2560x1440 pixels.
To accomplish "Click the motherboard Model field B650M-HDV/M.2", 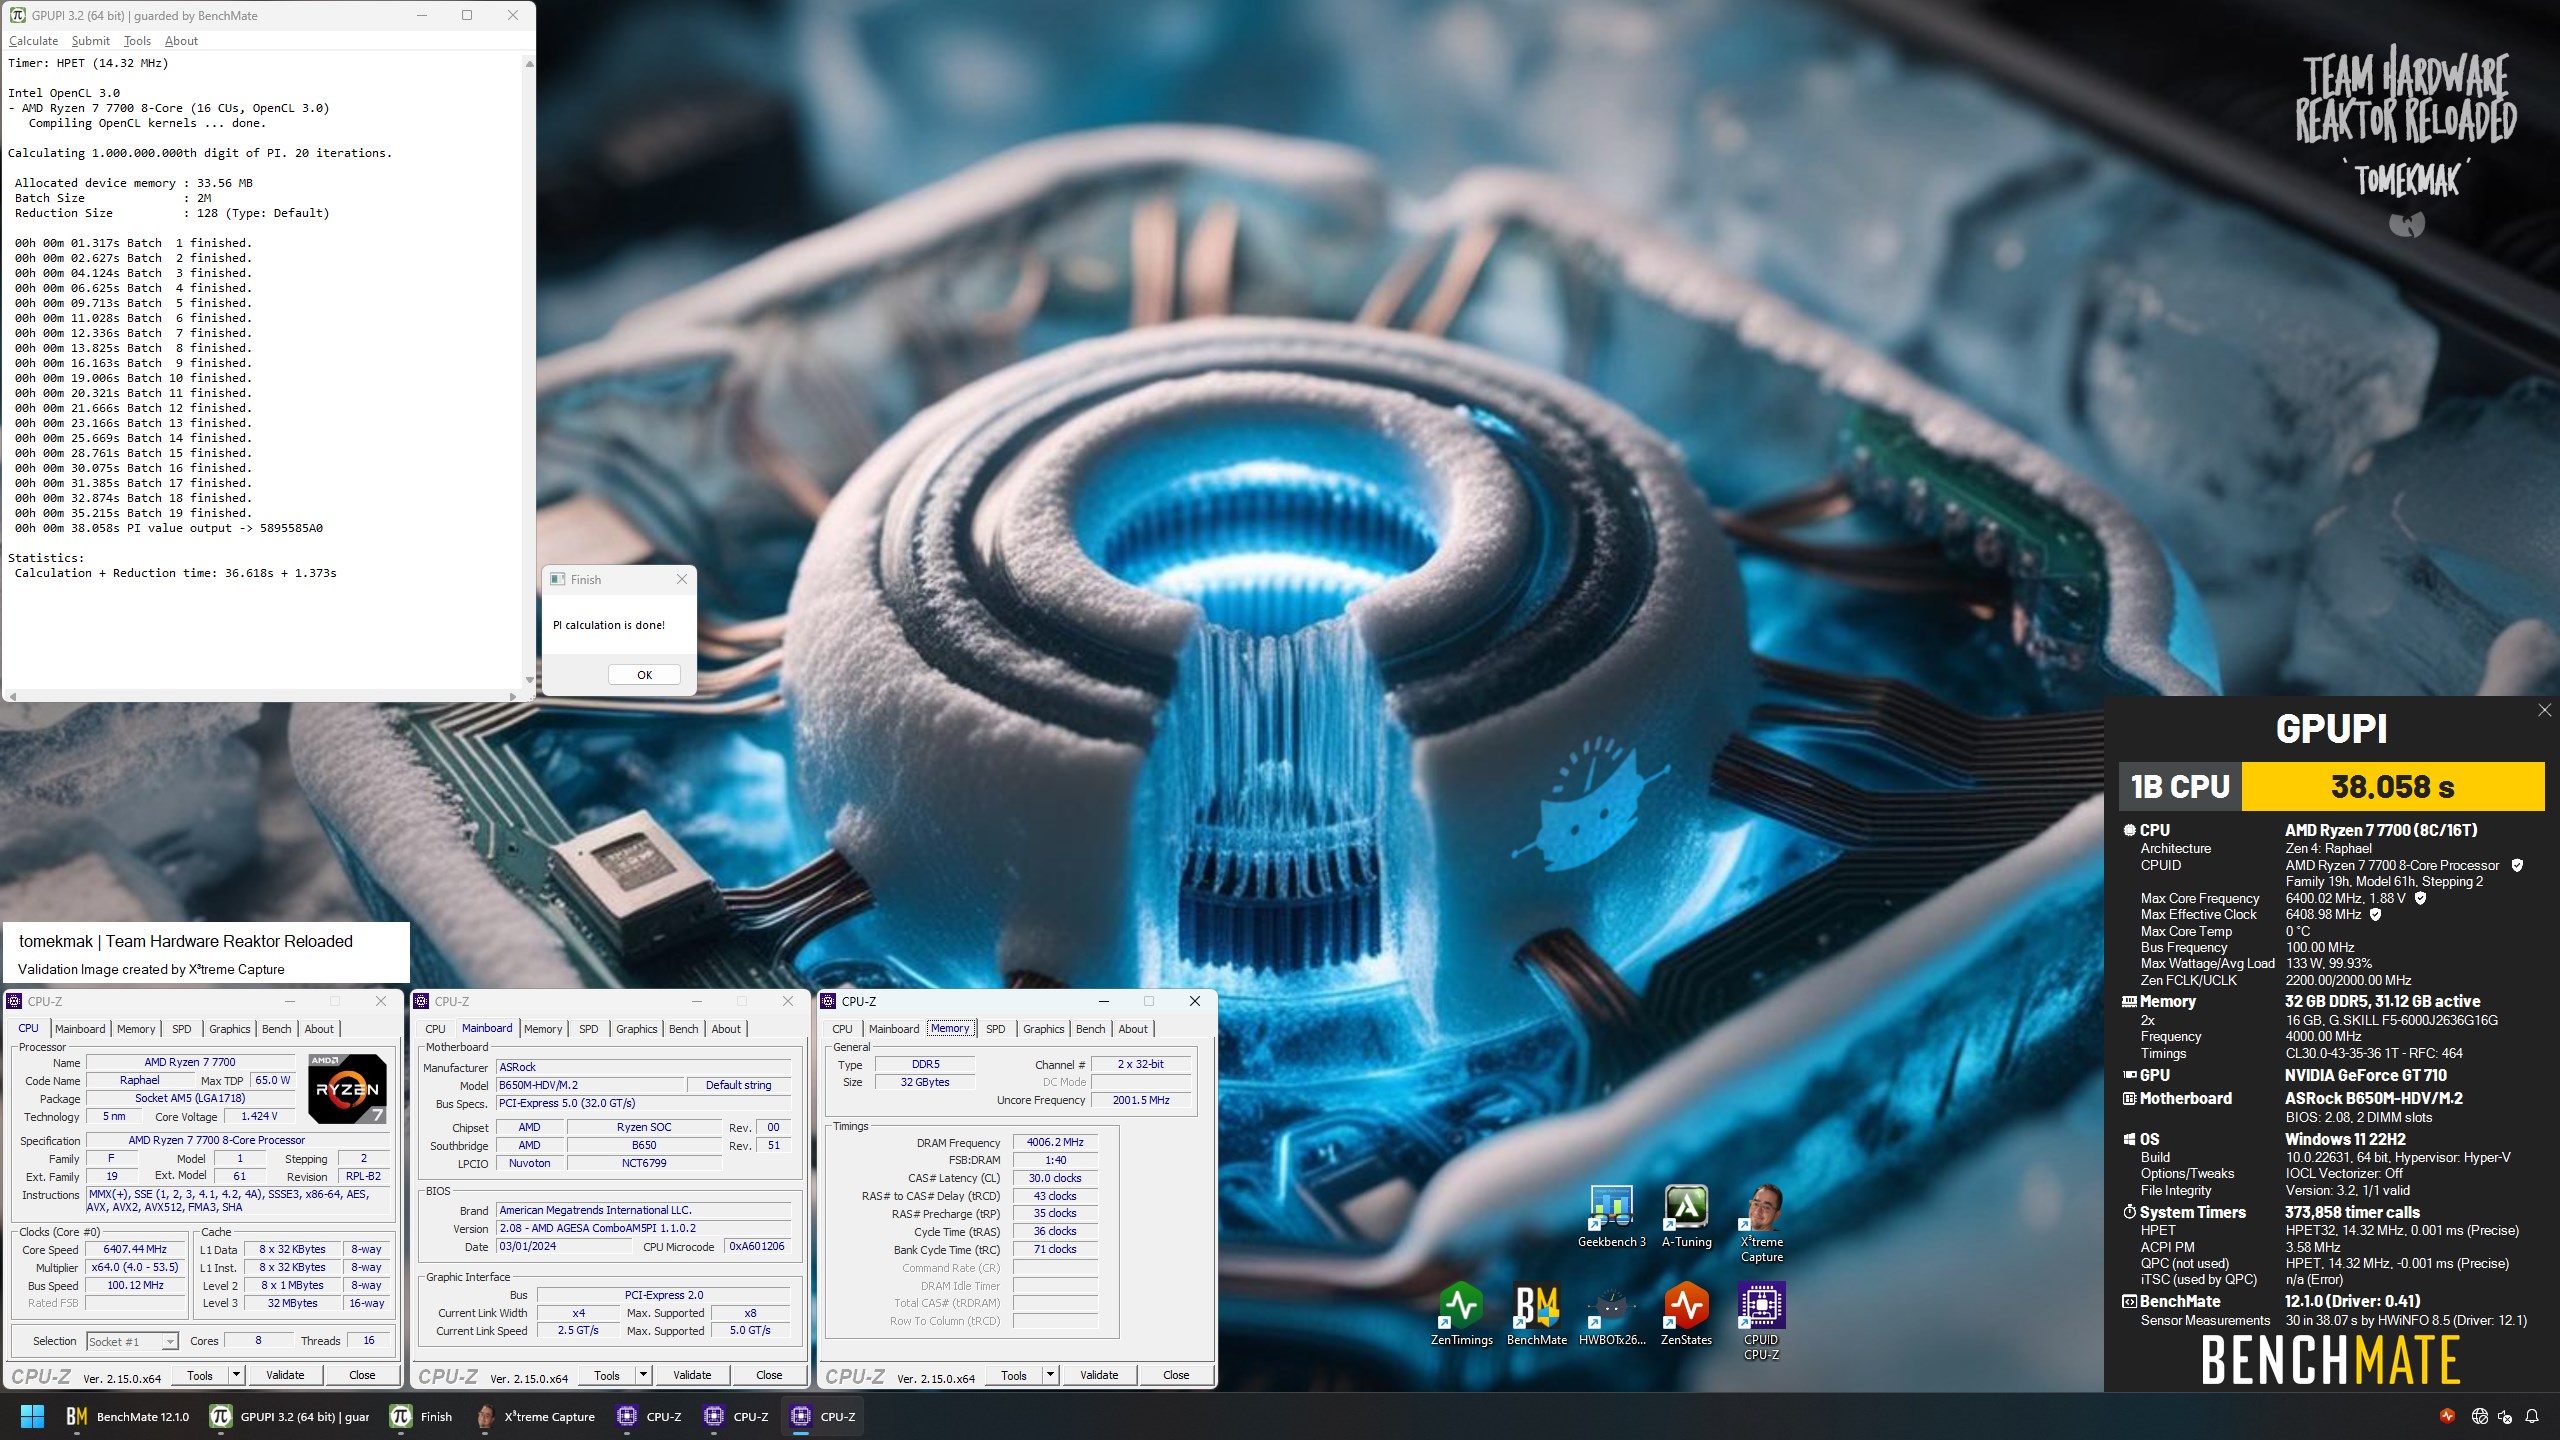I will [x=590, y=1085].
